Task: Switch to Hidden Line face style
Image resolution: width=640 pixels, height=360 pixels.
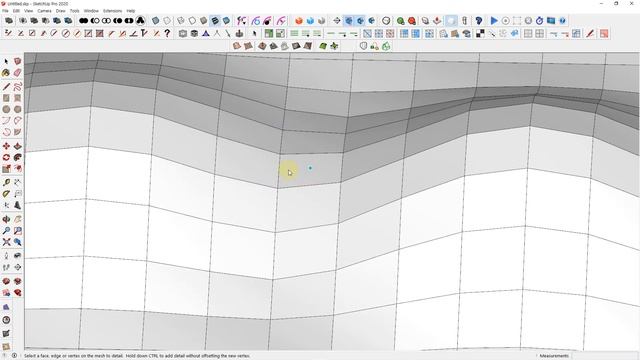Action: [x=192, y=20]
